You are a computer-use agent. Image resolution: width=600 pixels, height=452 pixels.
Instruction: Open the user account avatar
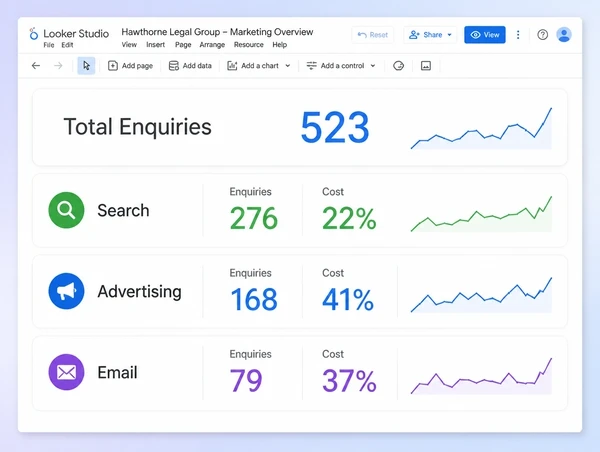(564, 35)
